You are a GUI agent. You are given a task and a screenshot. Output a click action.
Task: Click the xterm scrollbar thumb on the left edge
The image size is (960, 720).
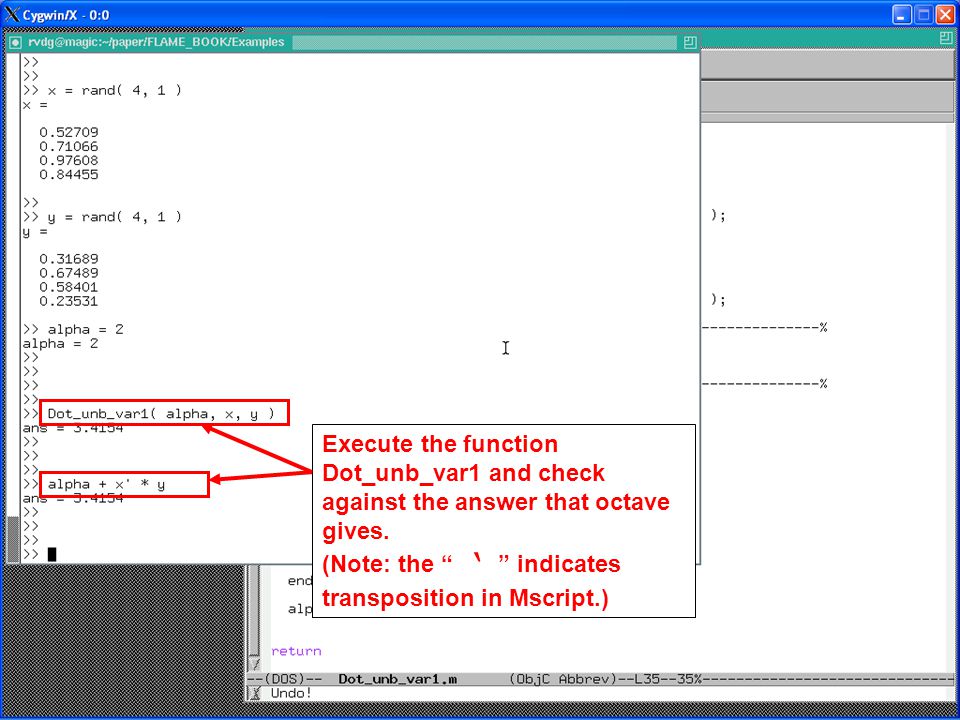point(13,539)
